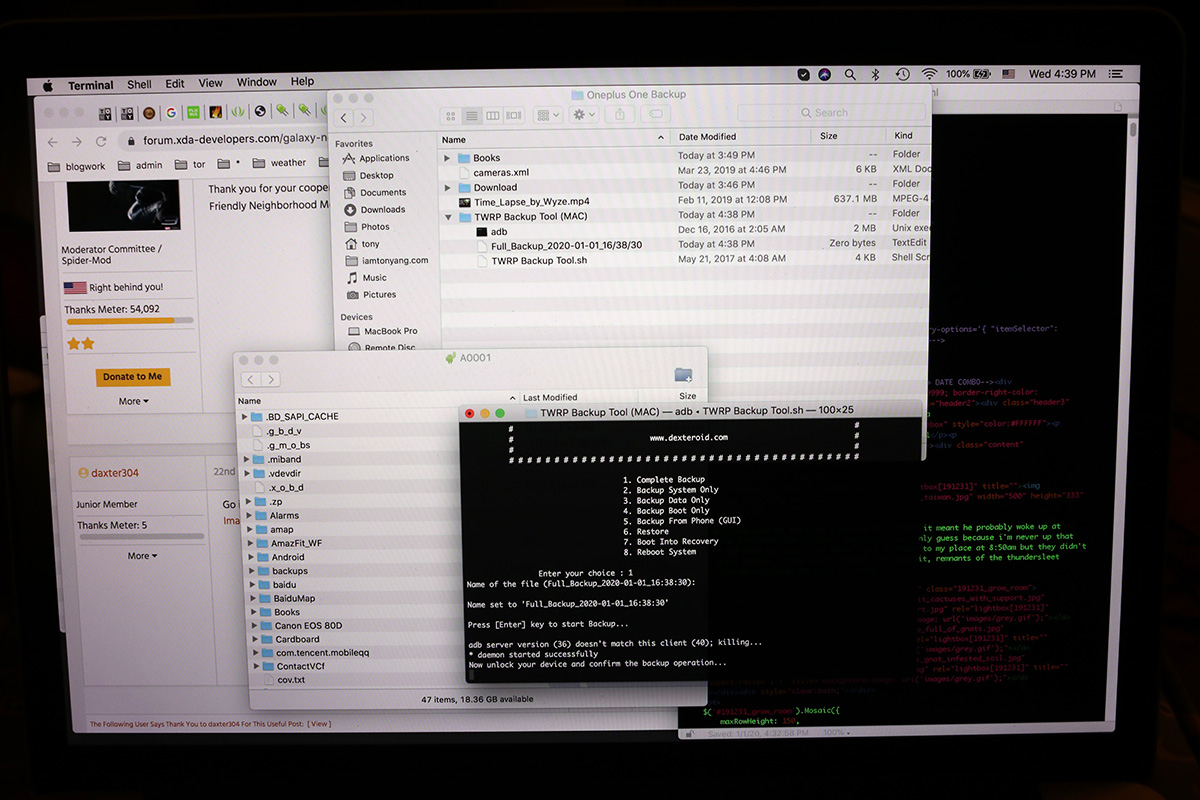Open the Spotlight search icon in menu bar
Image resolution: width=1200 pixels, height=800 pixels.
click(850, 74)
